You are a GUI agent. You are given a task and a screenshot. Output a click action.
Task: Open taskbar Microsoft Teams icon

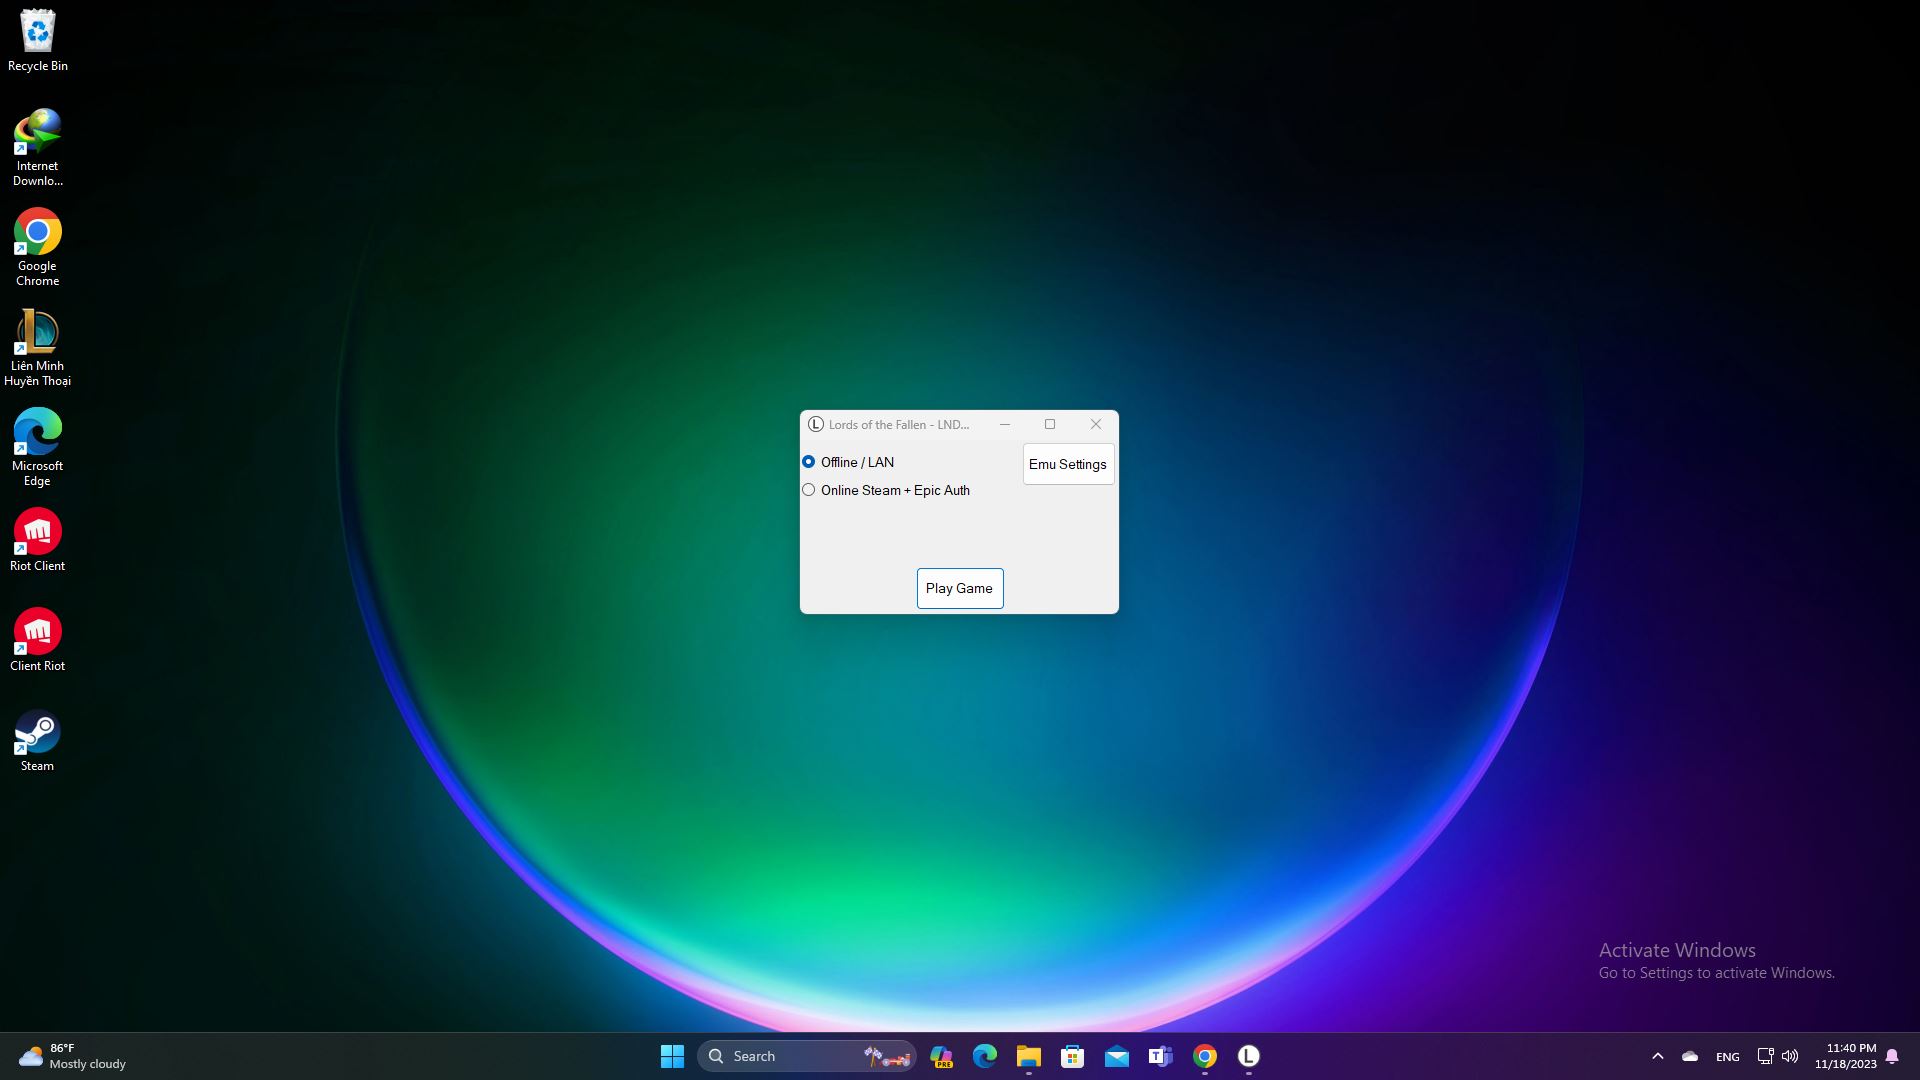(x=1159, y=1055)
